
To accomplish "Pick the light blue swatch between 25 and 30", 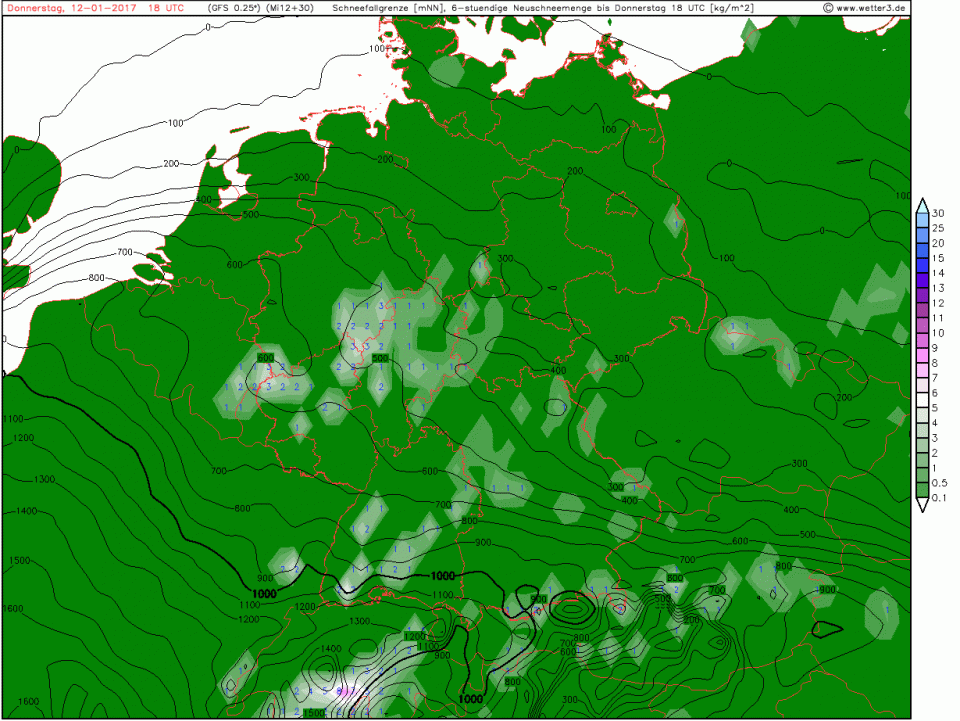I will coord(923,221).
